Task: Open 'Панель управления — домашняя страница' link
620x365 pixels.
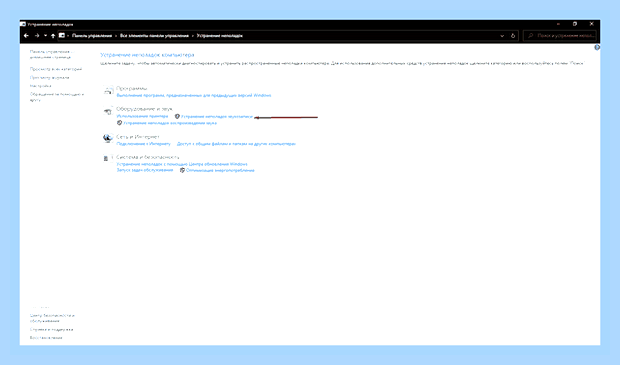Action: pyautogui.click(x=51, y=54)
